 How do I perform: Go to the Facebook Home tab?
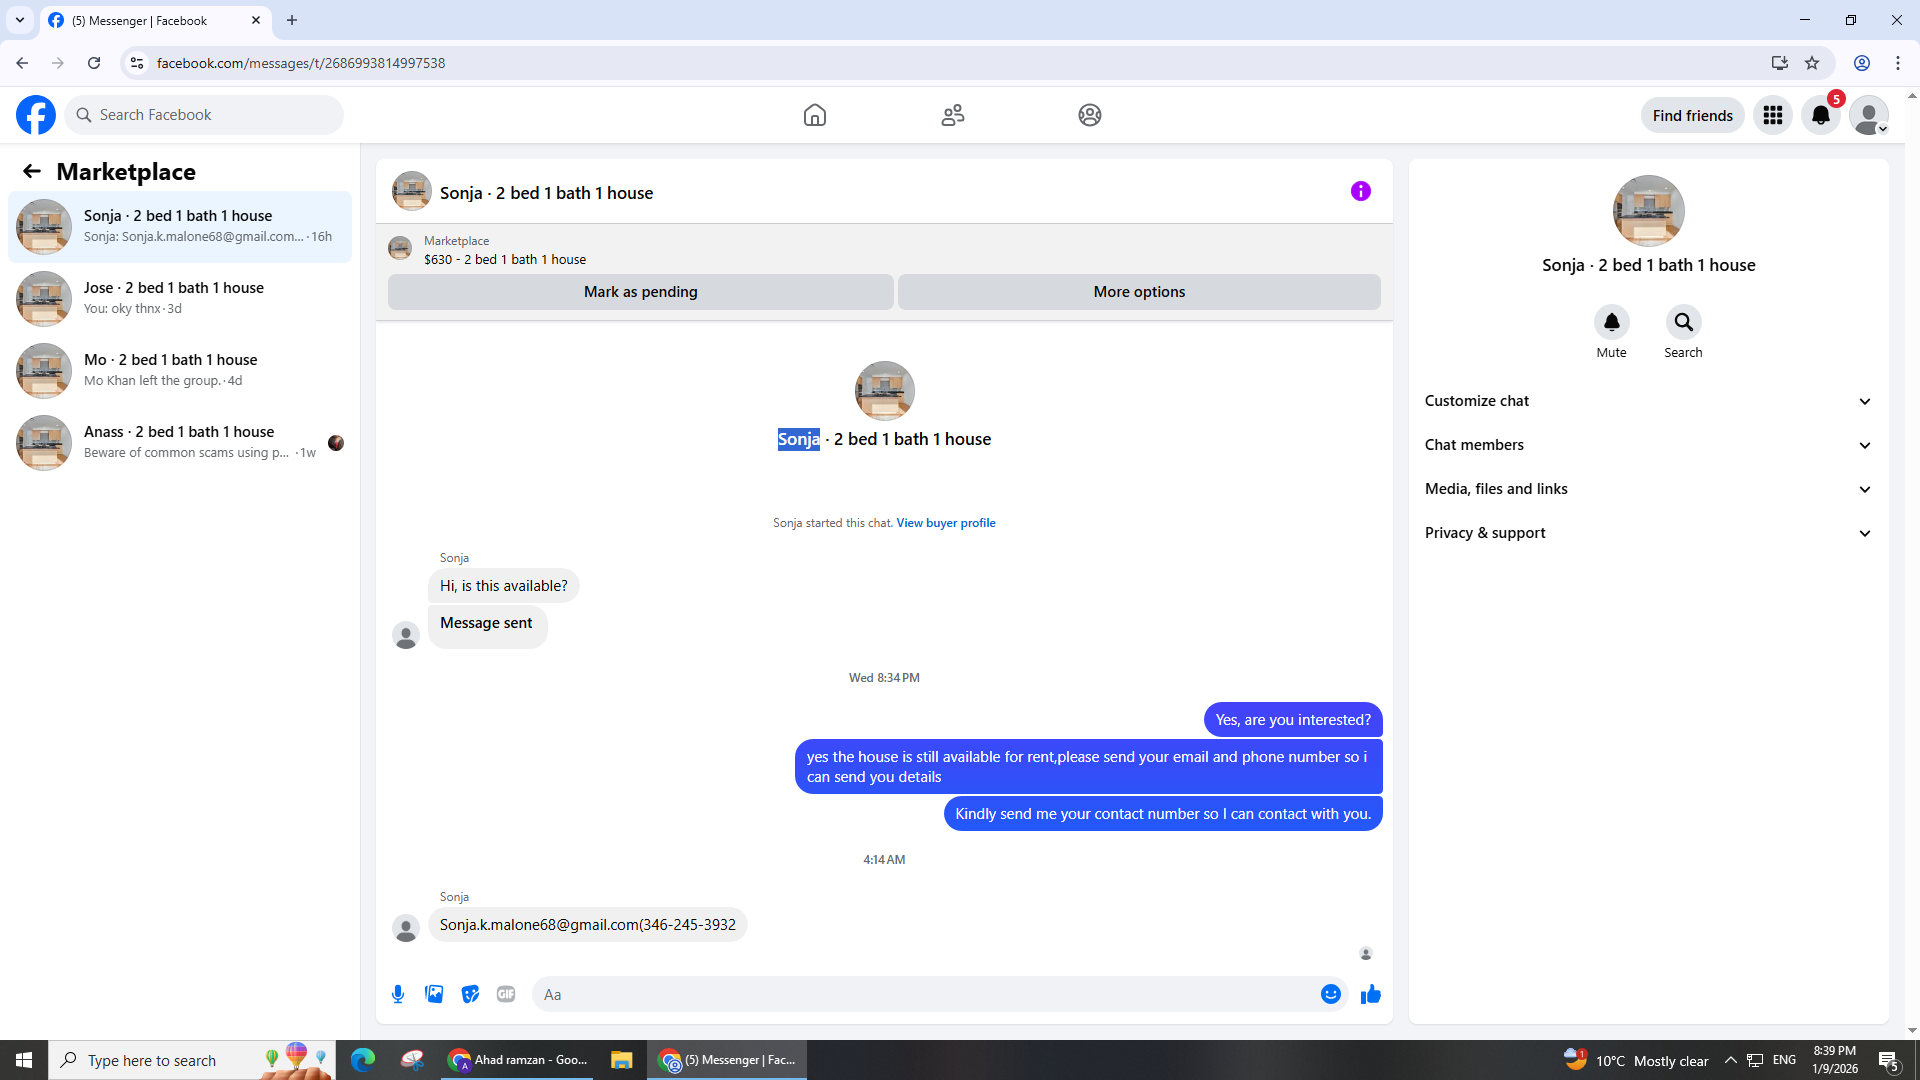(814, 115)
